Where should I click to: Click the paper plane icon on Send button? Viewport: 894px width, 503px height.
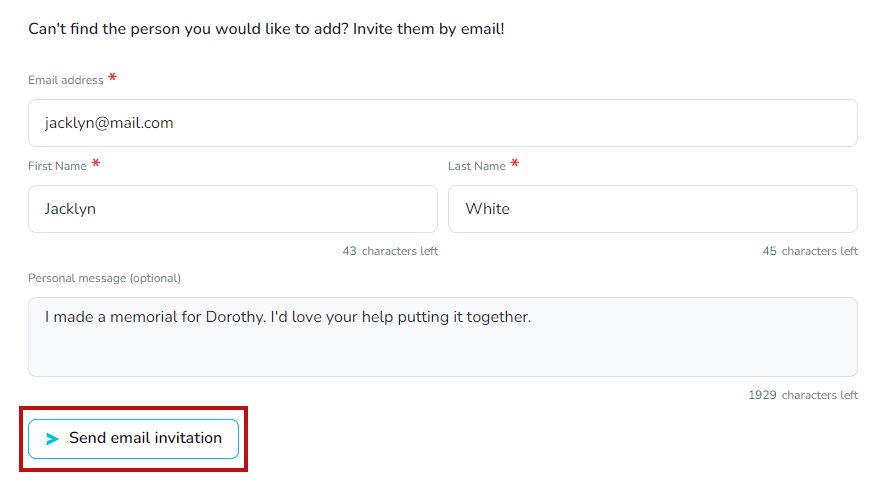[x=53, y=439]
